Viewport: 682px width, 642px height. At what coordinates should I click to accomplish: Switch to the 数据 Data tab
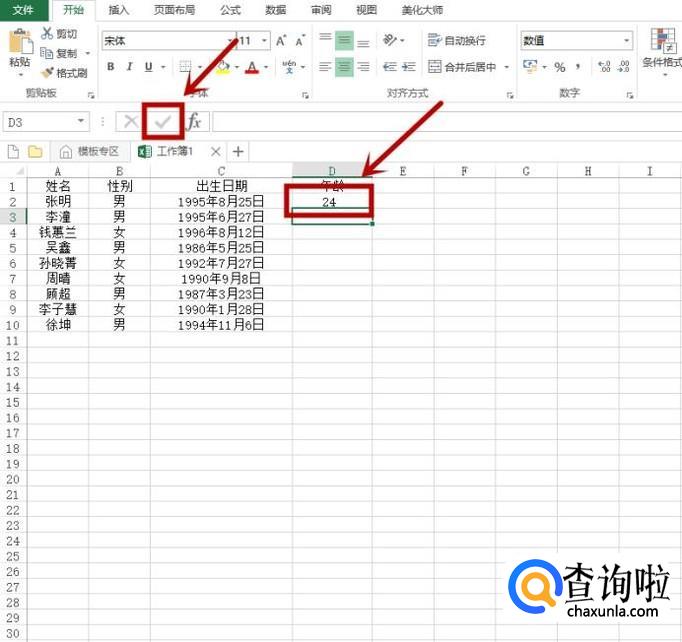point(276,10)
